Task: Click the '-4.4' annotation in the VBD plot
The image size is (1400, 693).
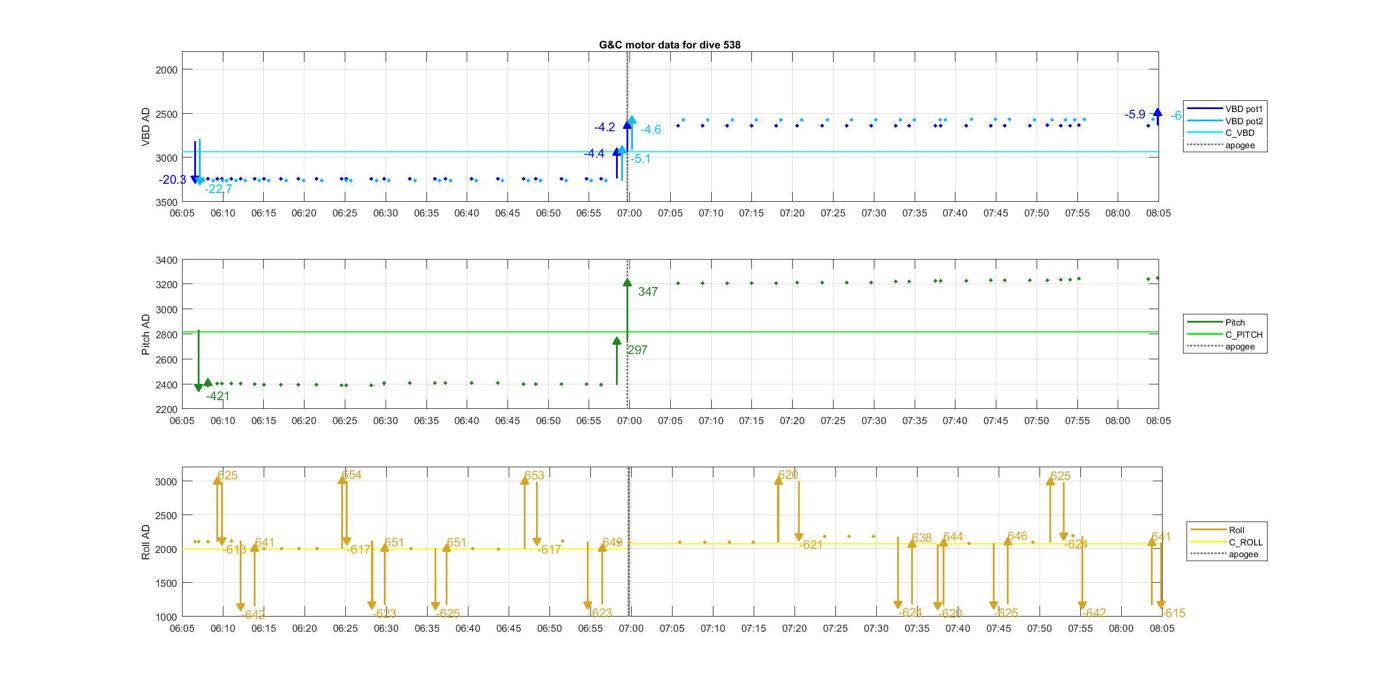Action: point(595,154)
